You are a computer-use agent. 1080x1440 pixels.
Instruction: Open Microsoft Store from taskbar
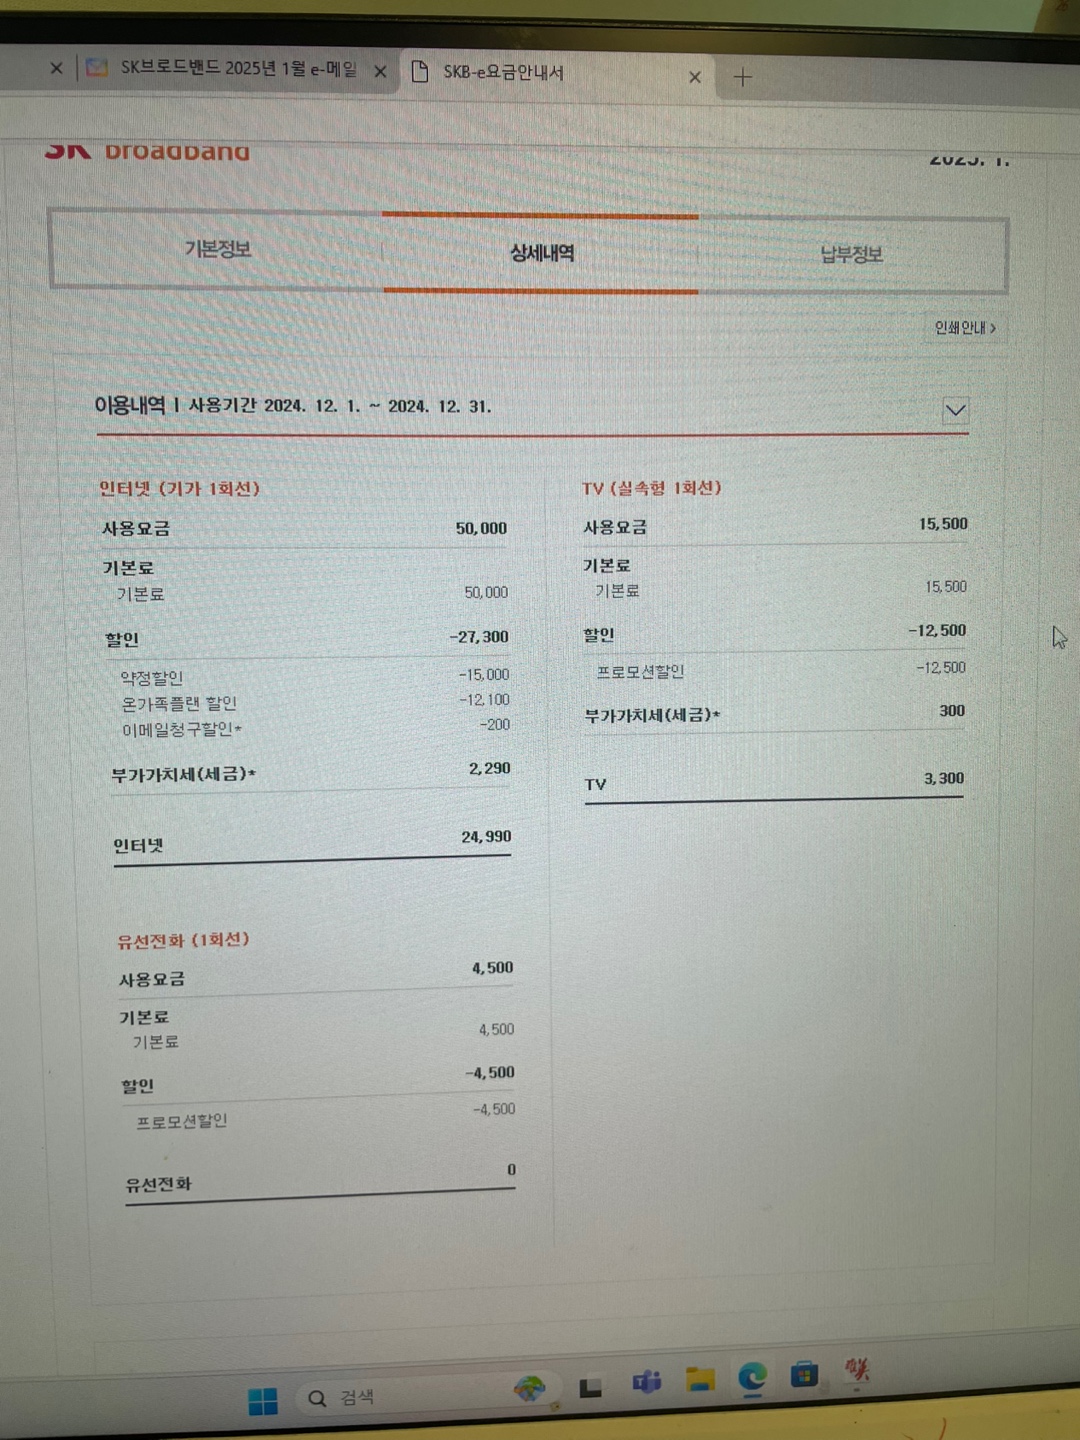point(804,1375)
